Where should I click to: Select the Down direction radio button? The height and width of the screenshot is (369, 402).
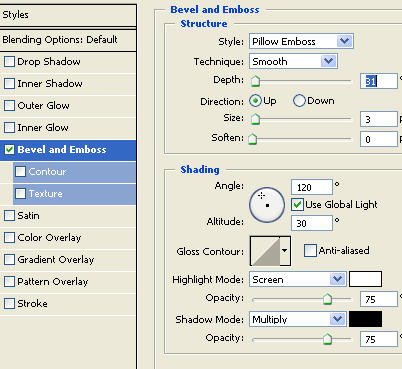point(299,101)
